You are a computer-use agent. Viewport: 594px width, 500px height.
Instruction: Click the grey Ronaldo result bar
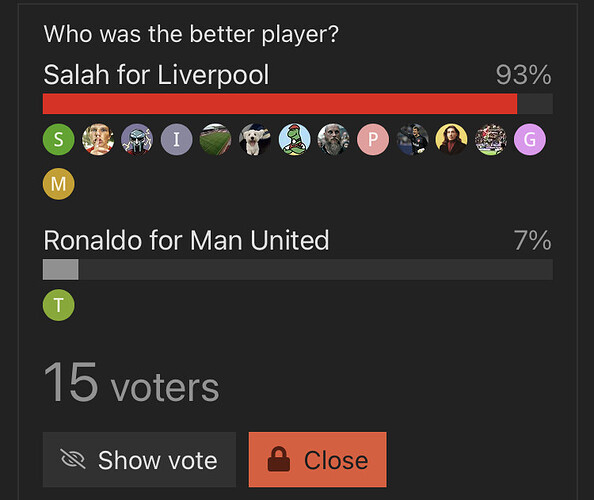61,269
